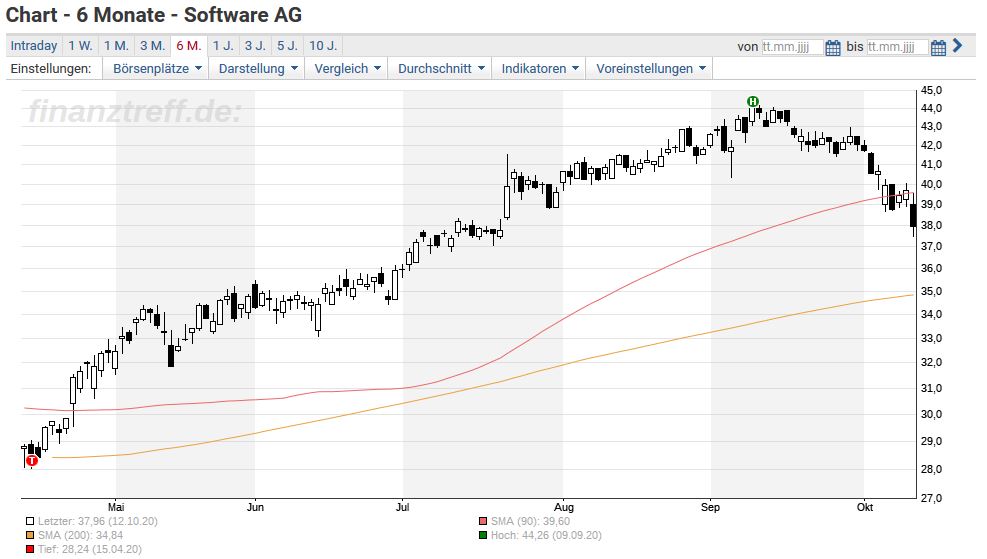Select the 1 W. time range tab

pos(81,46)
